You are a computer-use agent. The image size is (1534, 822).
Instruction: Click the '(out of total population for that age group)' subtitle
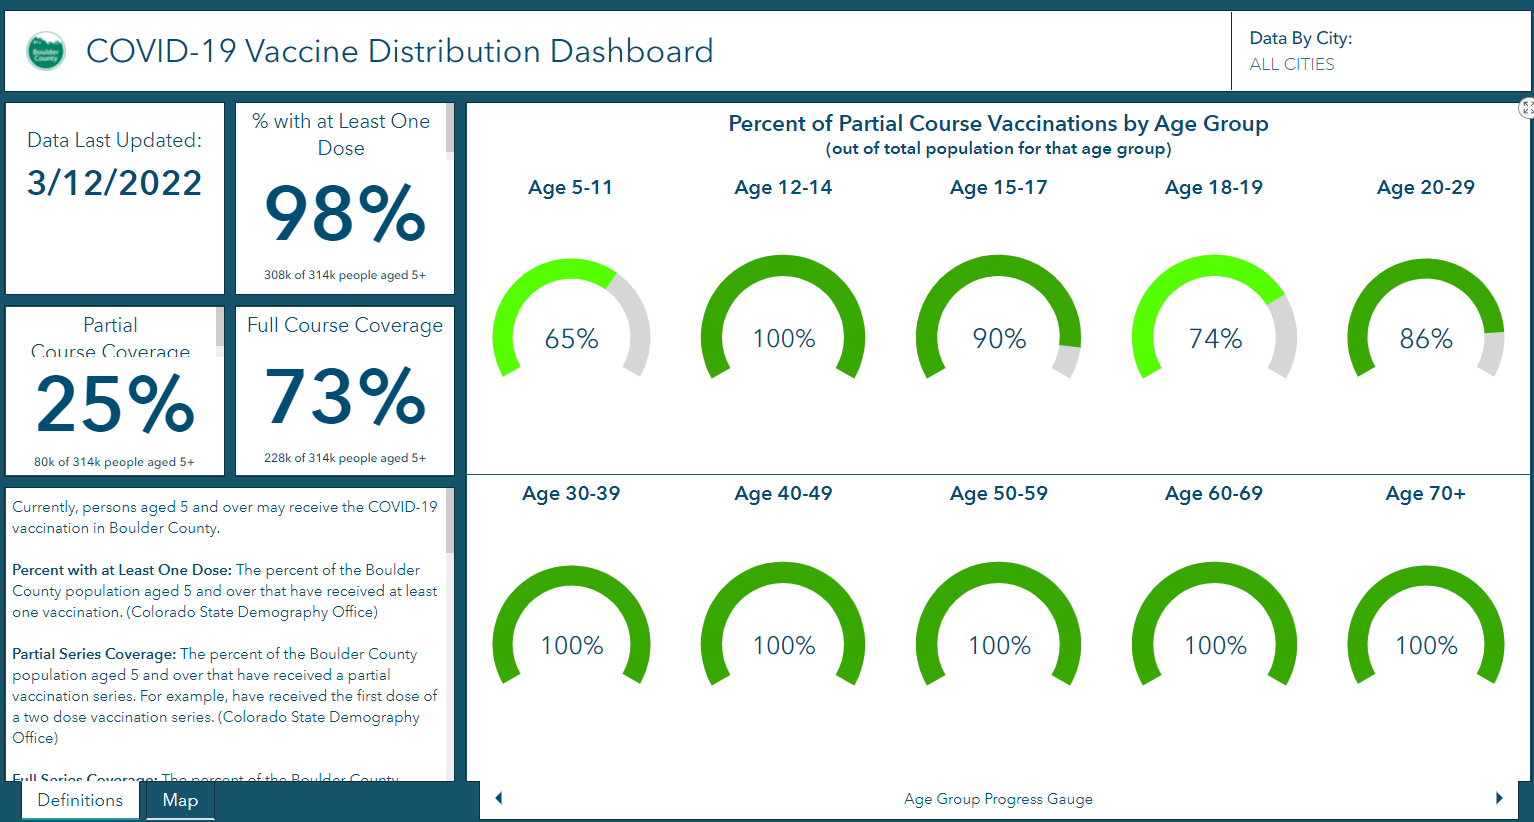pyautogui.click(x=998, y=149)
